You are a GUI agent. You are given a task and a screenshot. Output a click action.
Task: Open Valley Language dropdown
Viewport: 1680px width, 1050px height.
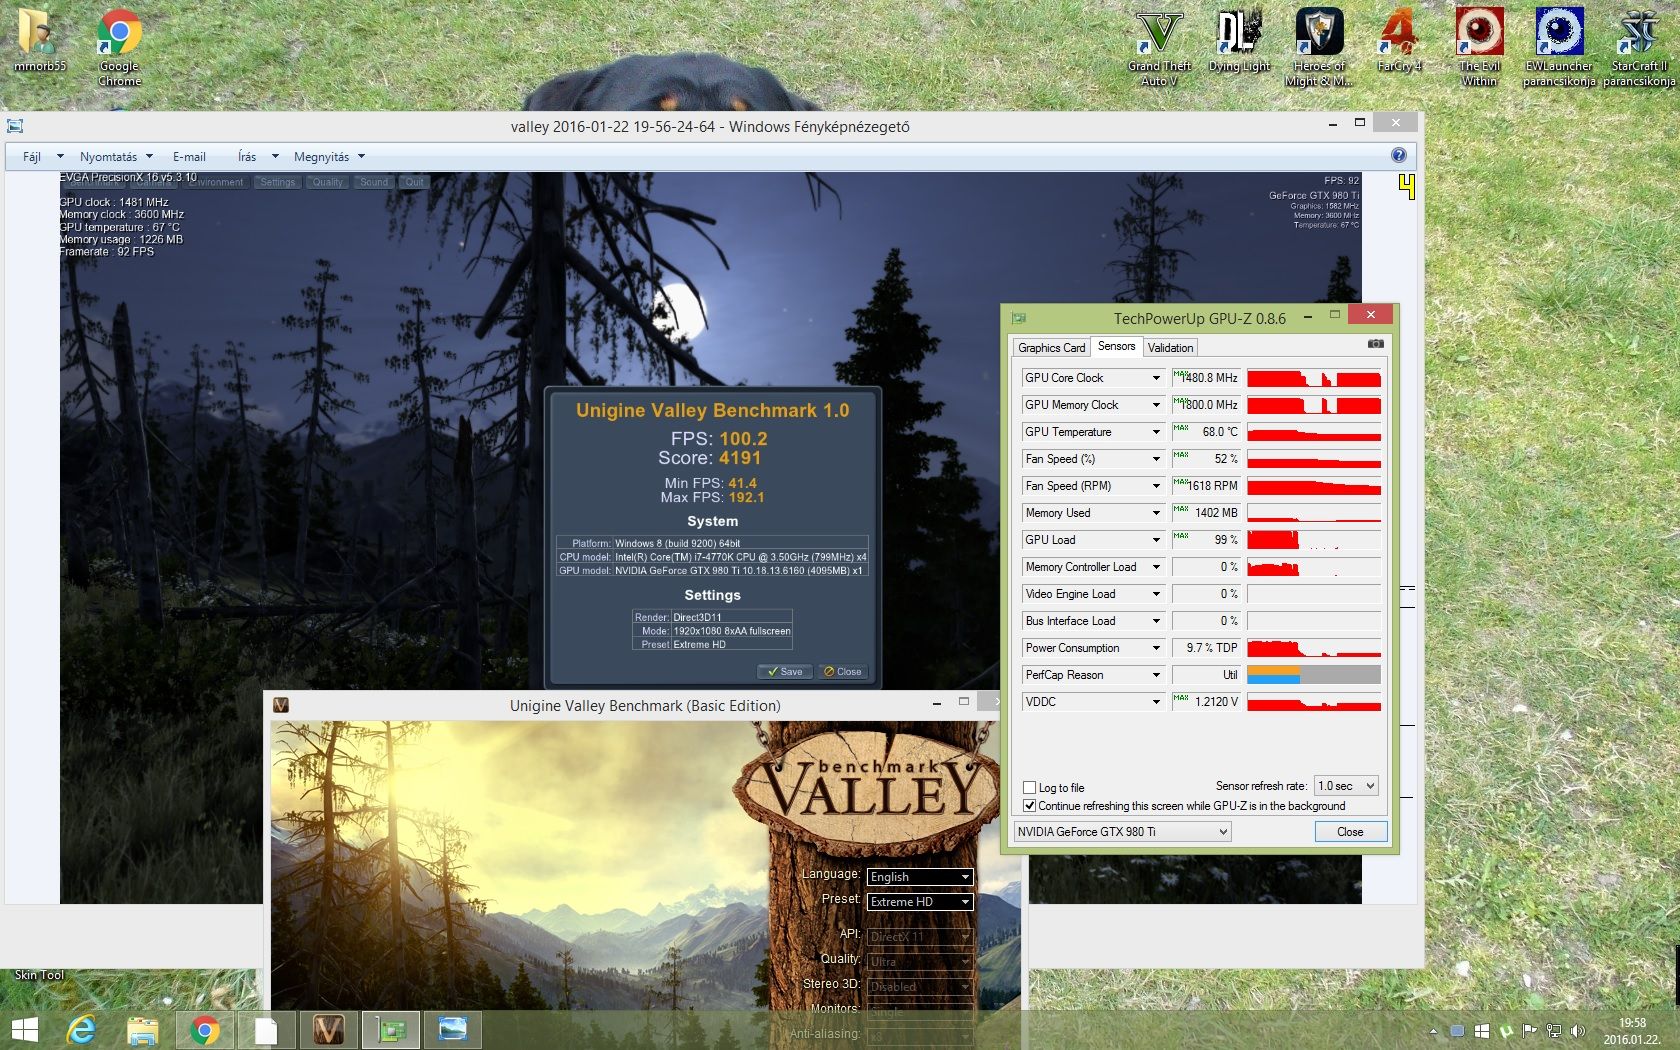coord(920,877)
